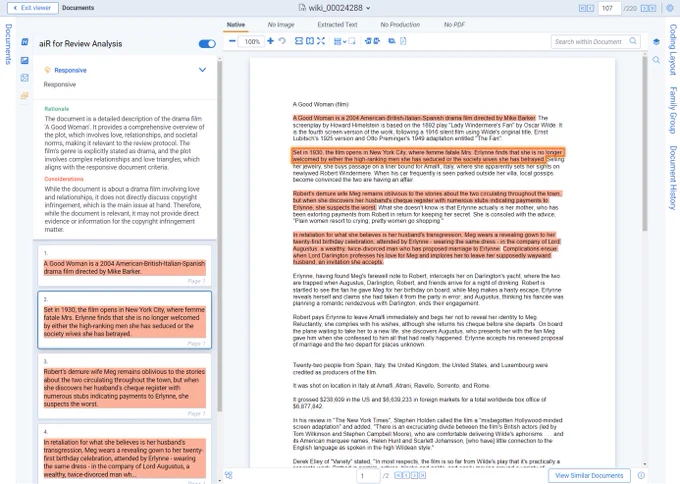Switch to Native viewer tab
Image resolution: width=680 pixels, height=484 pixels.
236,25
